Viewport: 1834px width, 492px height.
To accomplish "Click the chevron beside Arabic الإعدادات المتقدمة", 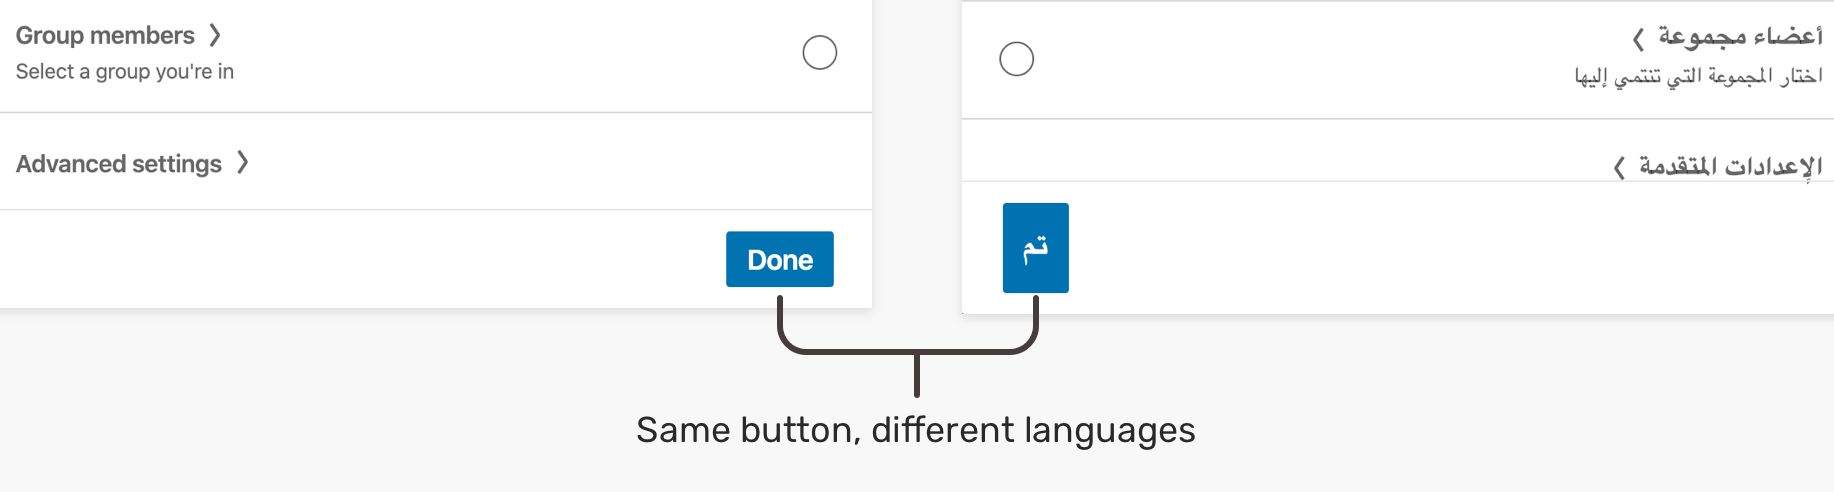I will coord(1619,167).
